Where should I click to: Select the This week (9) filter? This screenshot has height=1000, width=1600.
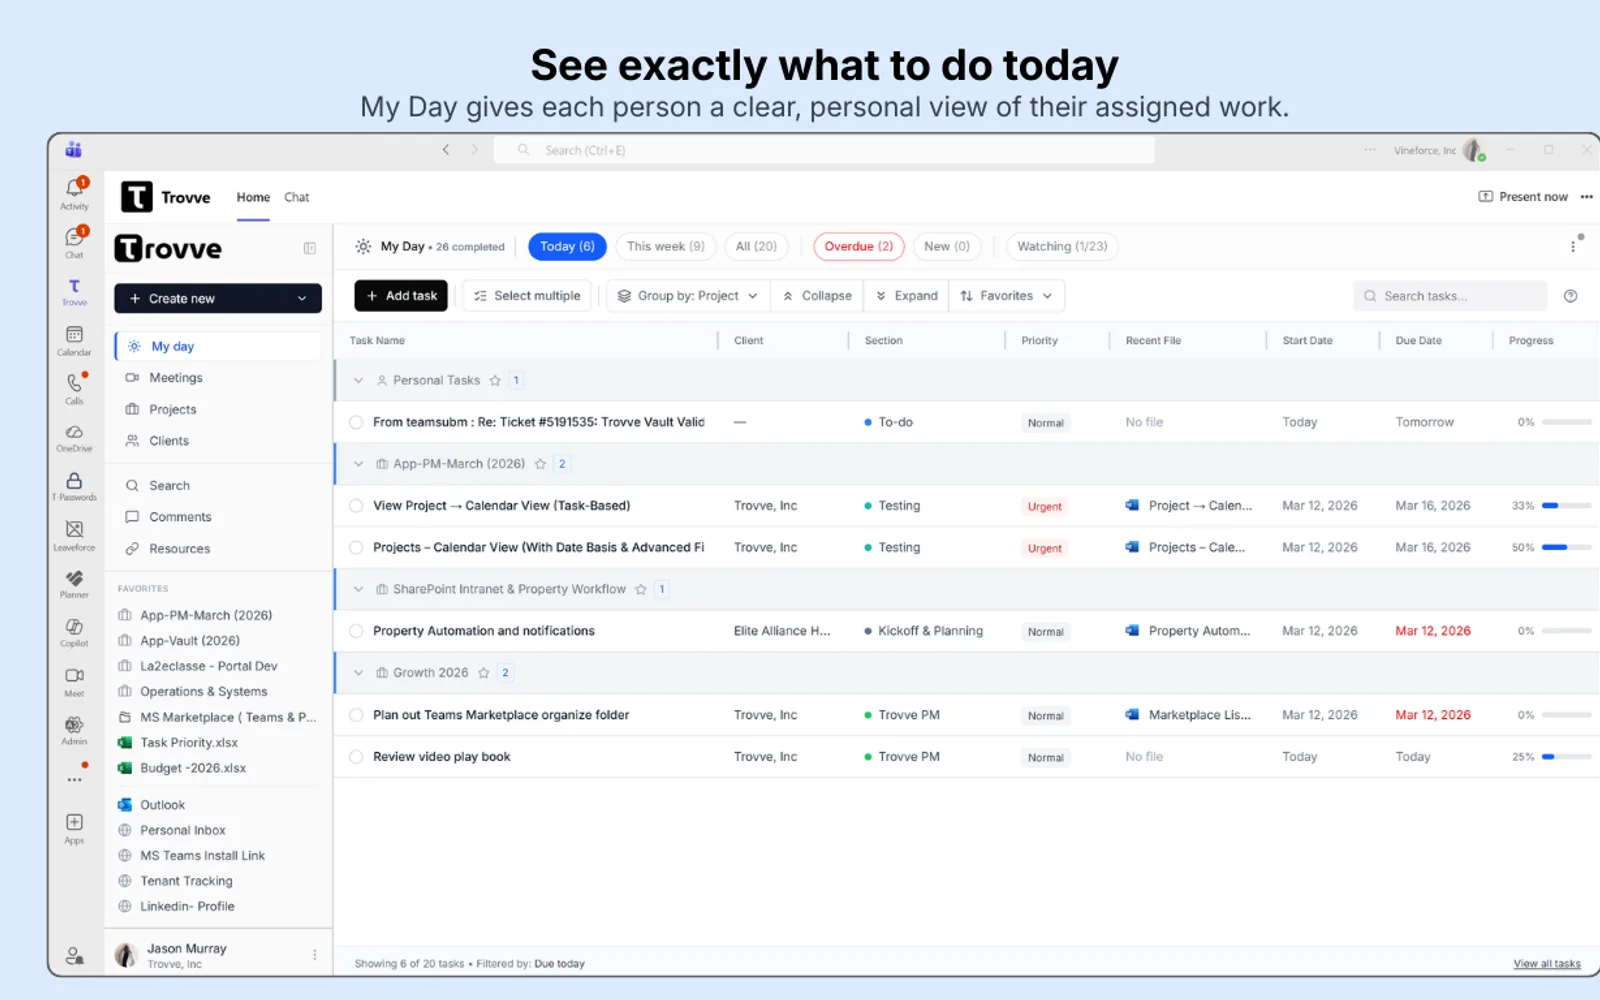click(665, 246)
